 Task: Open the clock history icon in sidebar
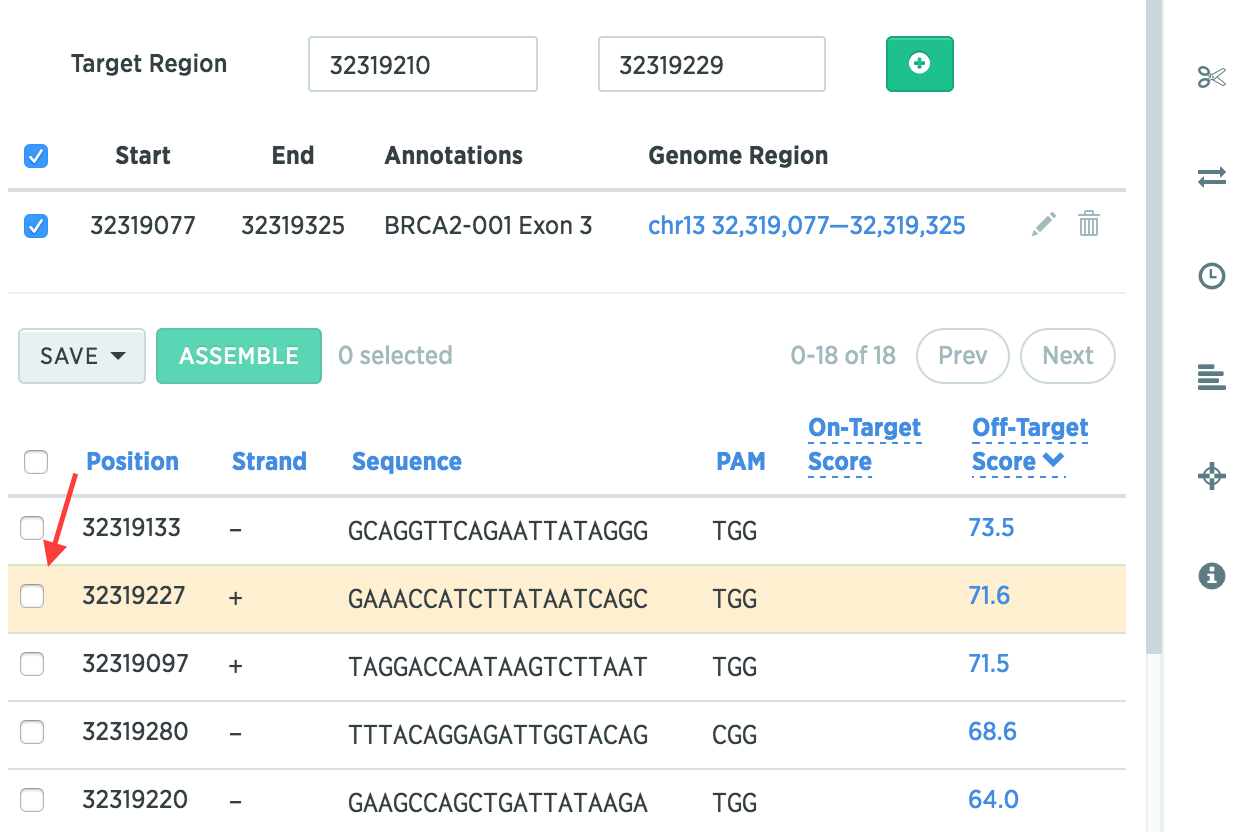(1211, 277)
